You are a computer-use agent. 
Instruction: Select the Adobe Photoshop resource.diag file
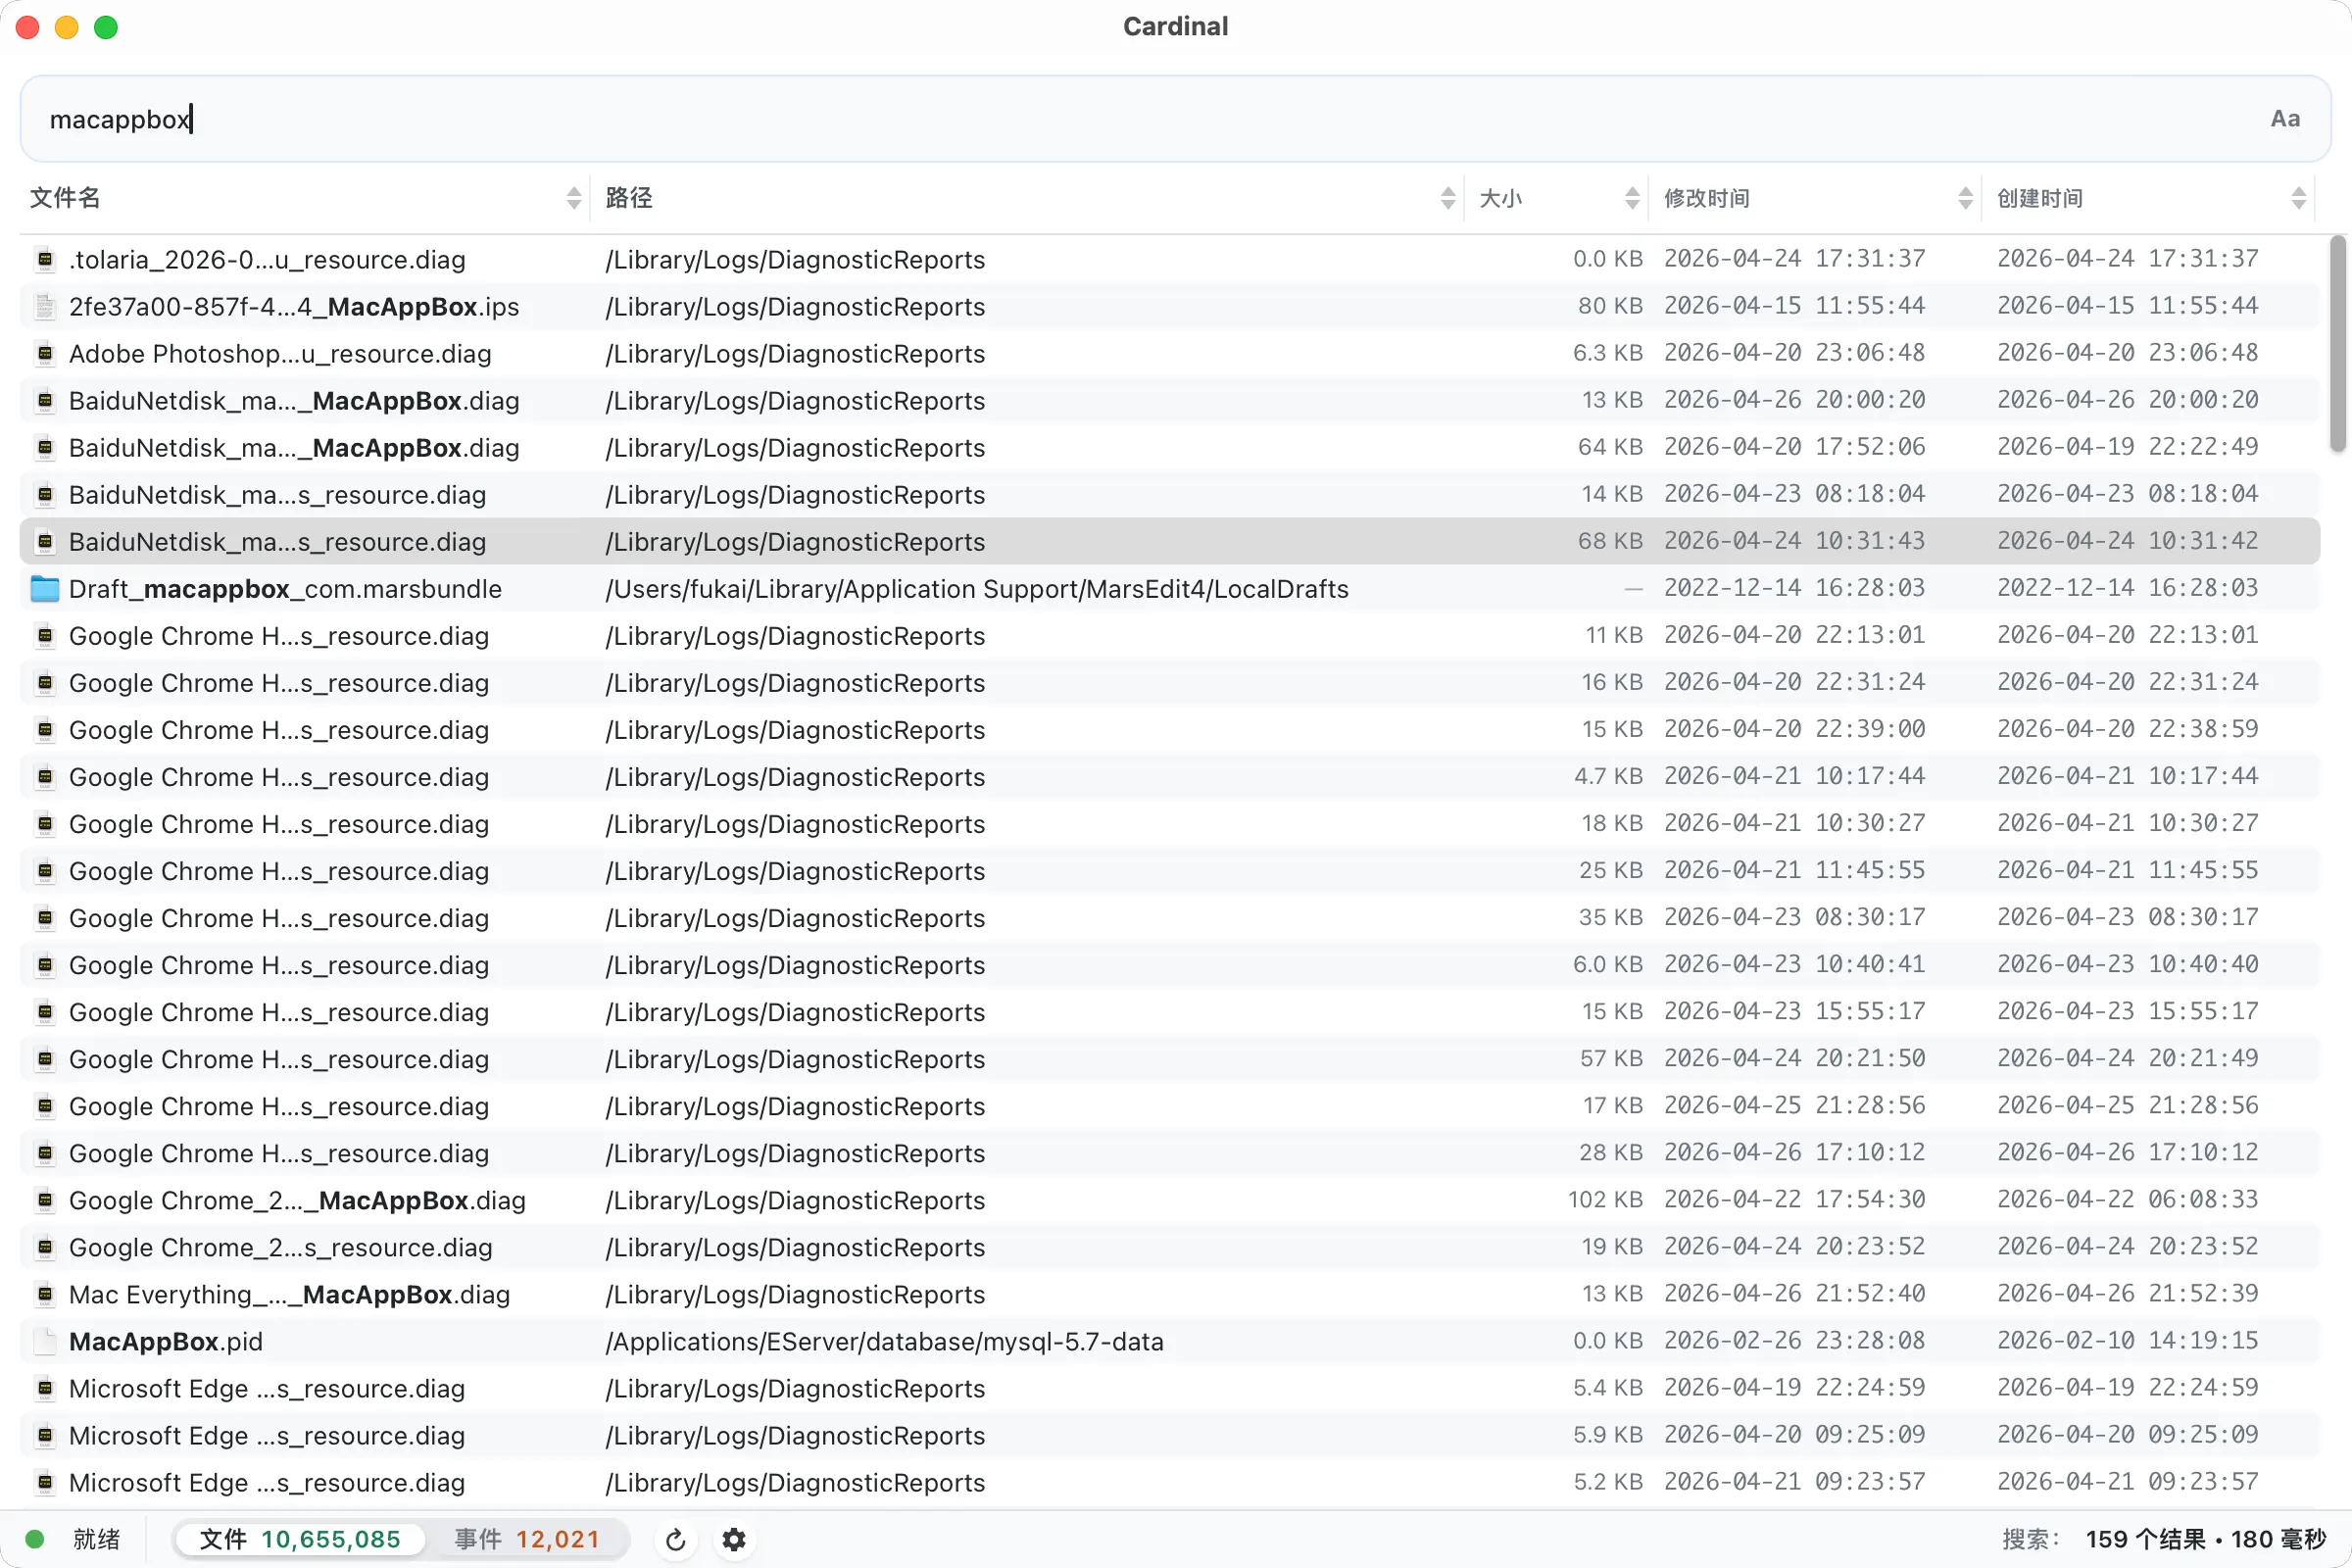(280, 354)
